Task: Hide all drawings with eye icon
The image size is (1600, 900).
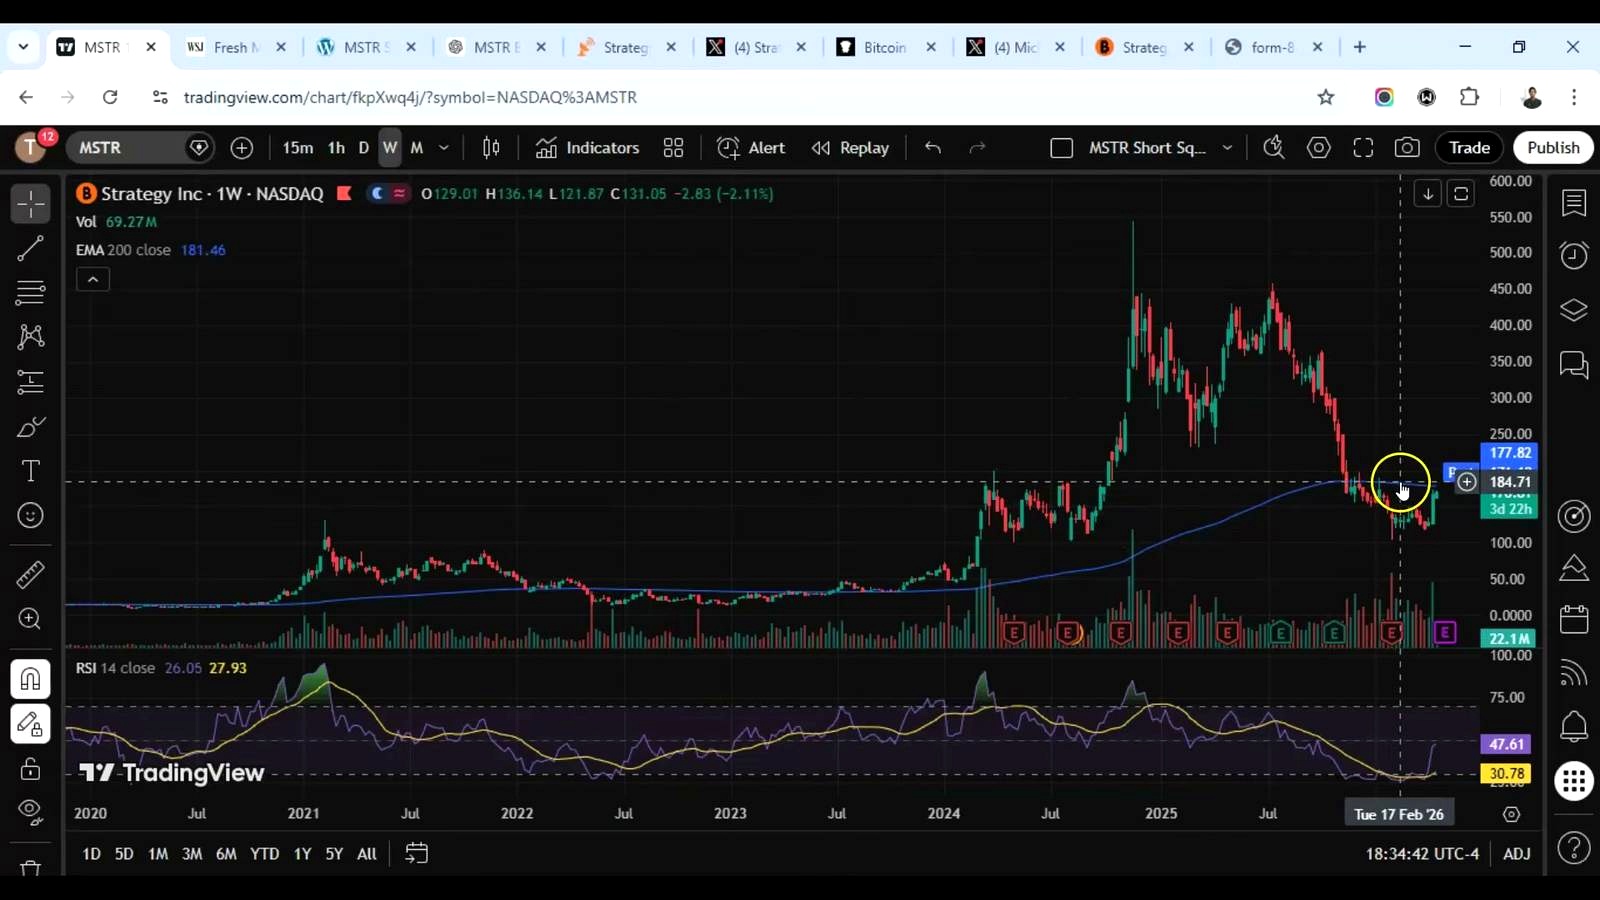Action: click(x=31, y=812)
